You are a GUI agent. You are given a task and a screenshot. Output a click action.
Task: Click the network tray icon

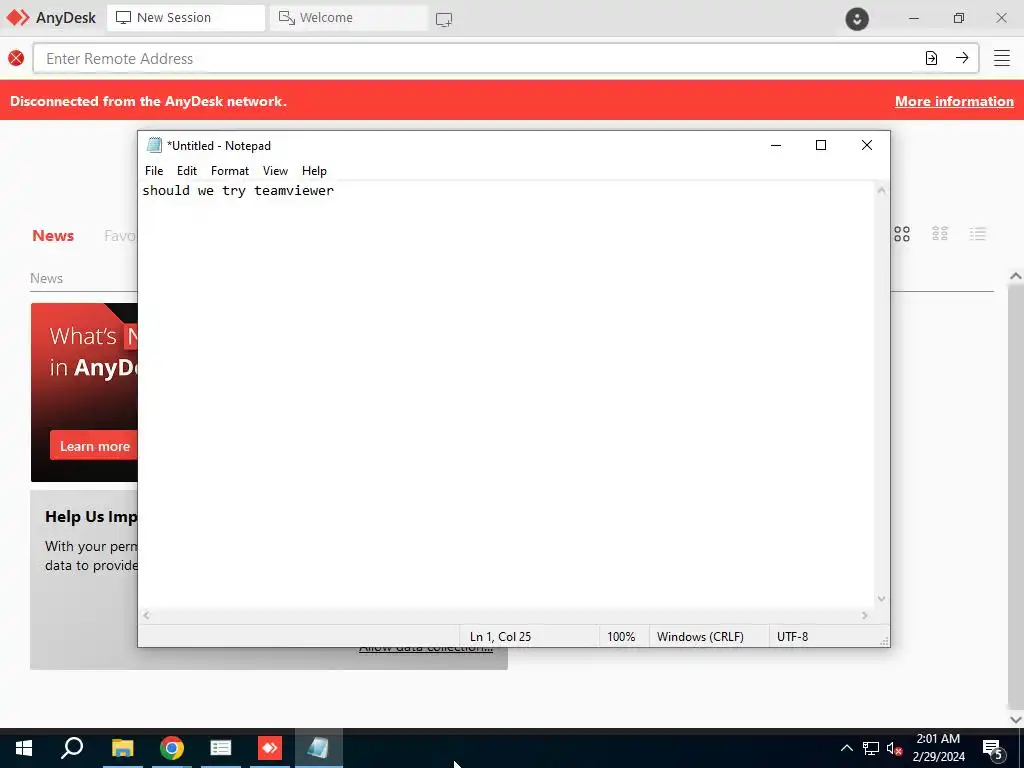[x=871, y=748]
